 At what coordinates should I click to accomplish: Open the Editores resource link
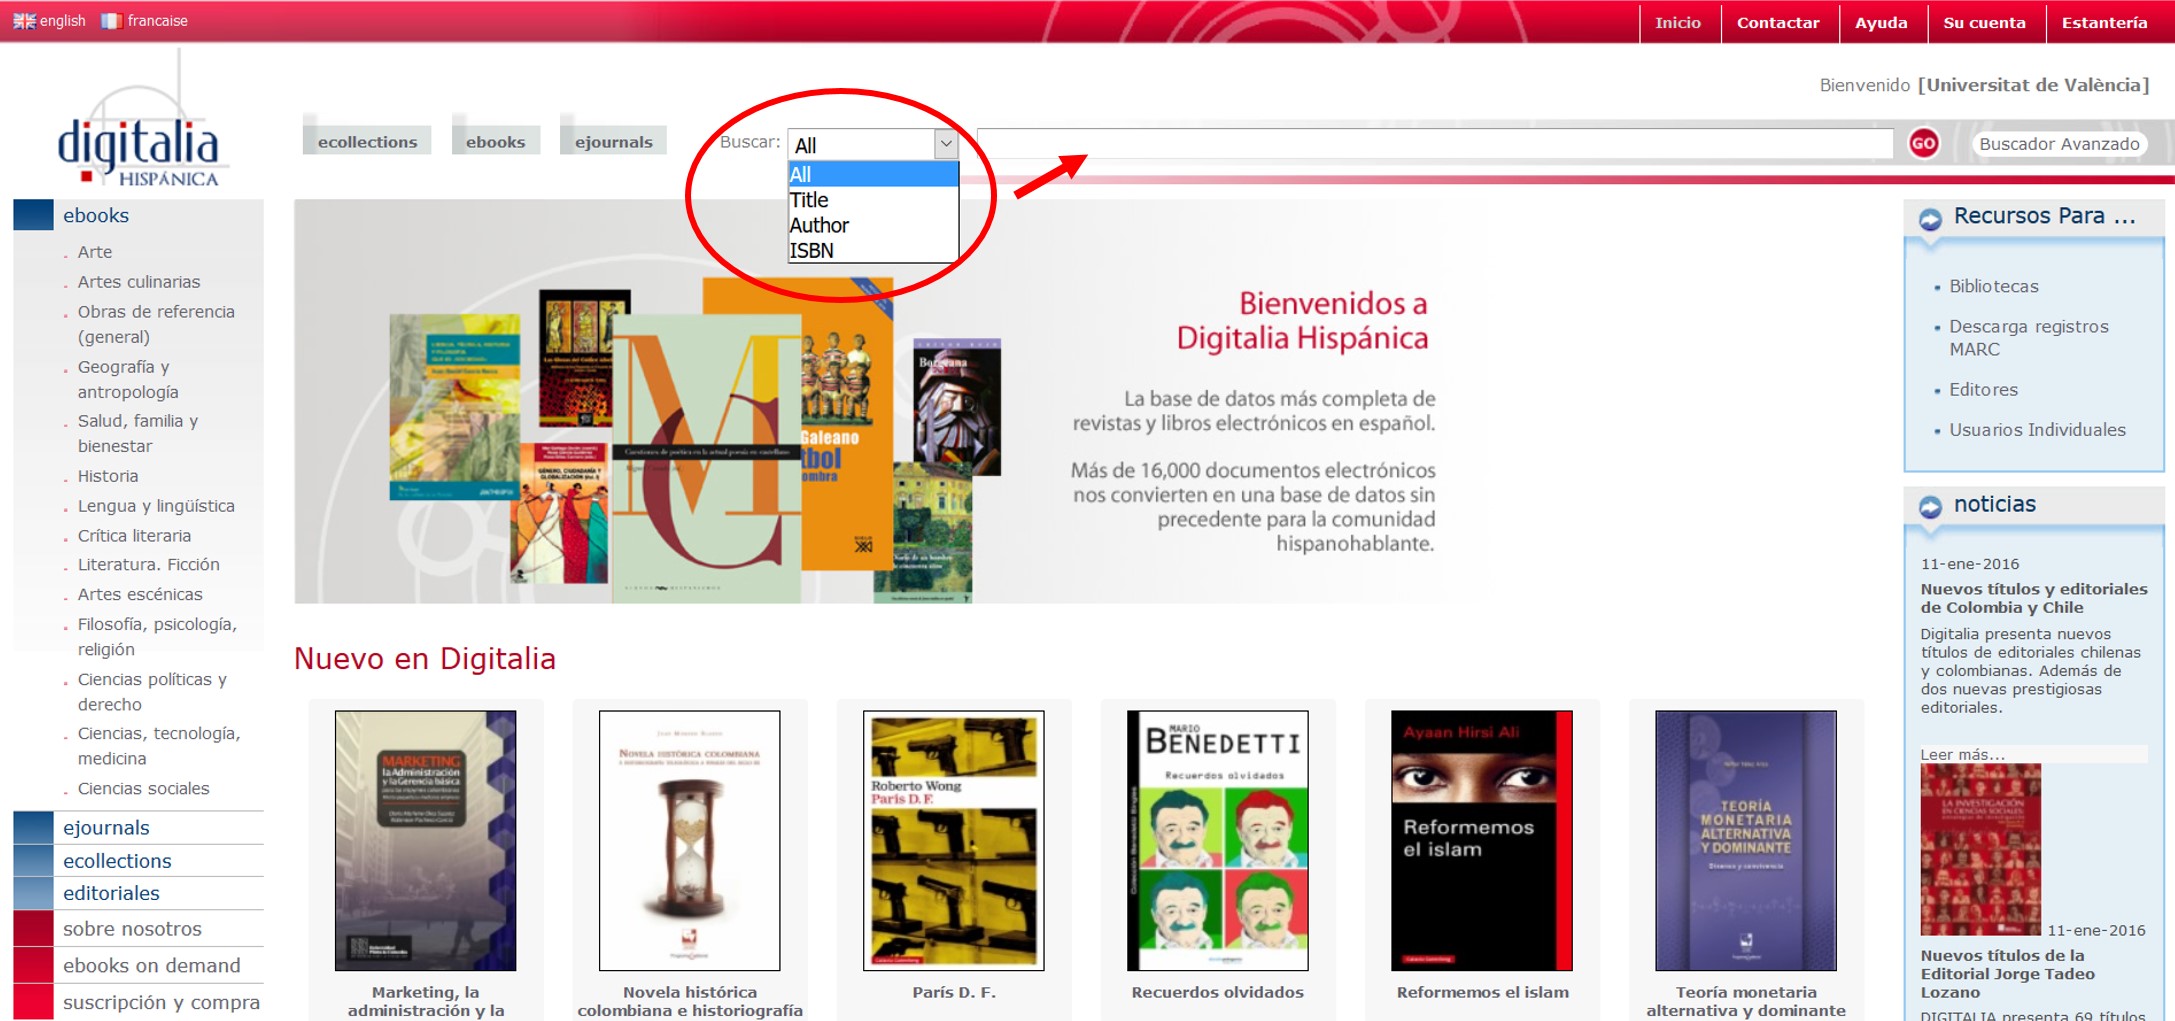click(x=1983, y=389)
